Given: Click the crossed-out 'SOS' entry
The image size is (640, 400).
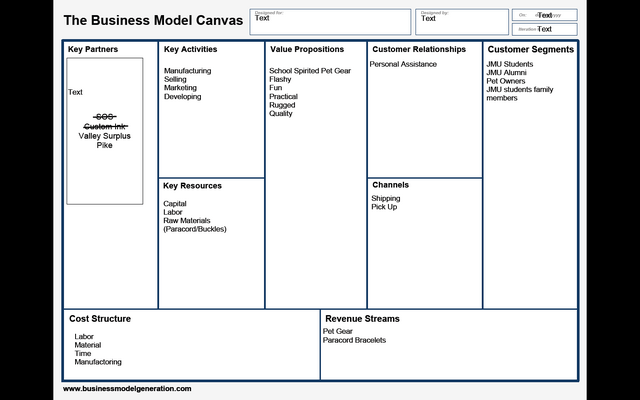Looking at the screenshot, I should [104, 117].
